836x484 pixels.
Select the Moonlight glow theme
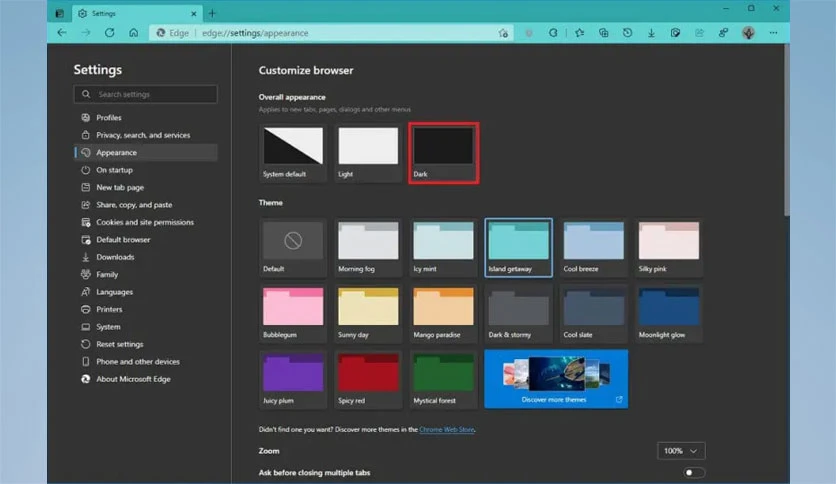[669, 313]
